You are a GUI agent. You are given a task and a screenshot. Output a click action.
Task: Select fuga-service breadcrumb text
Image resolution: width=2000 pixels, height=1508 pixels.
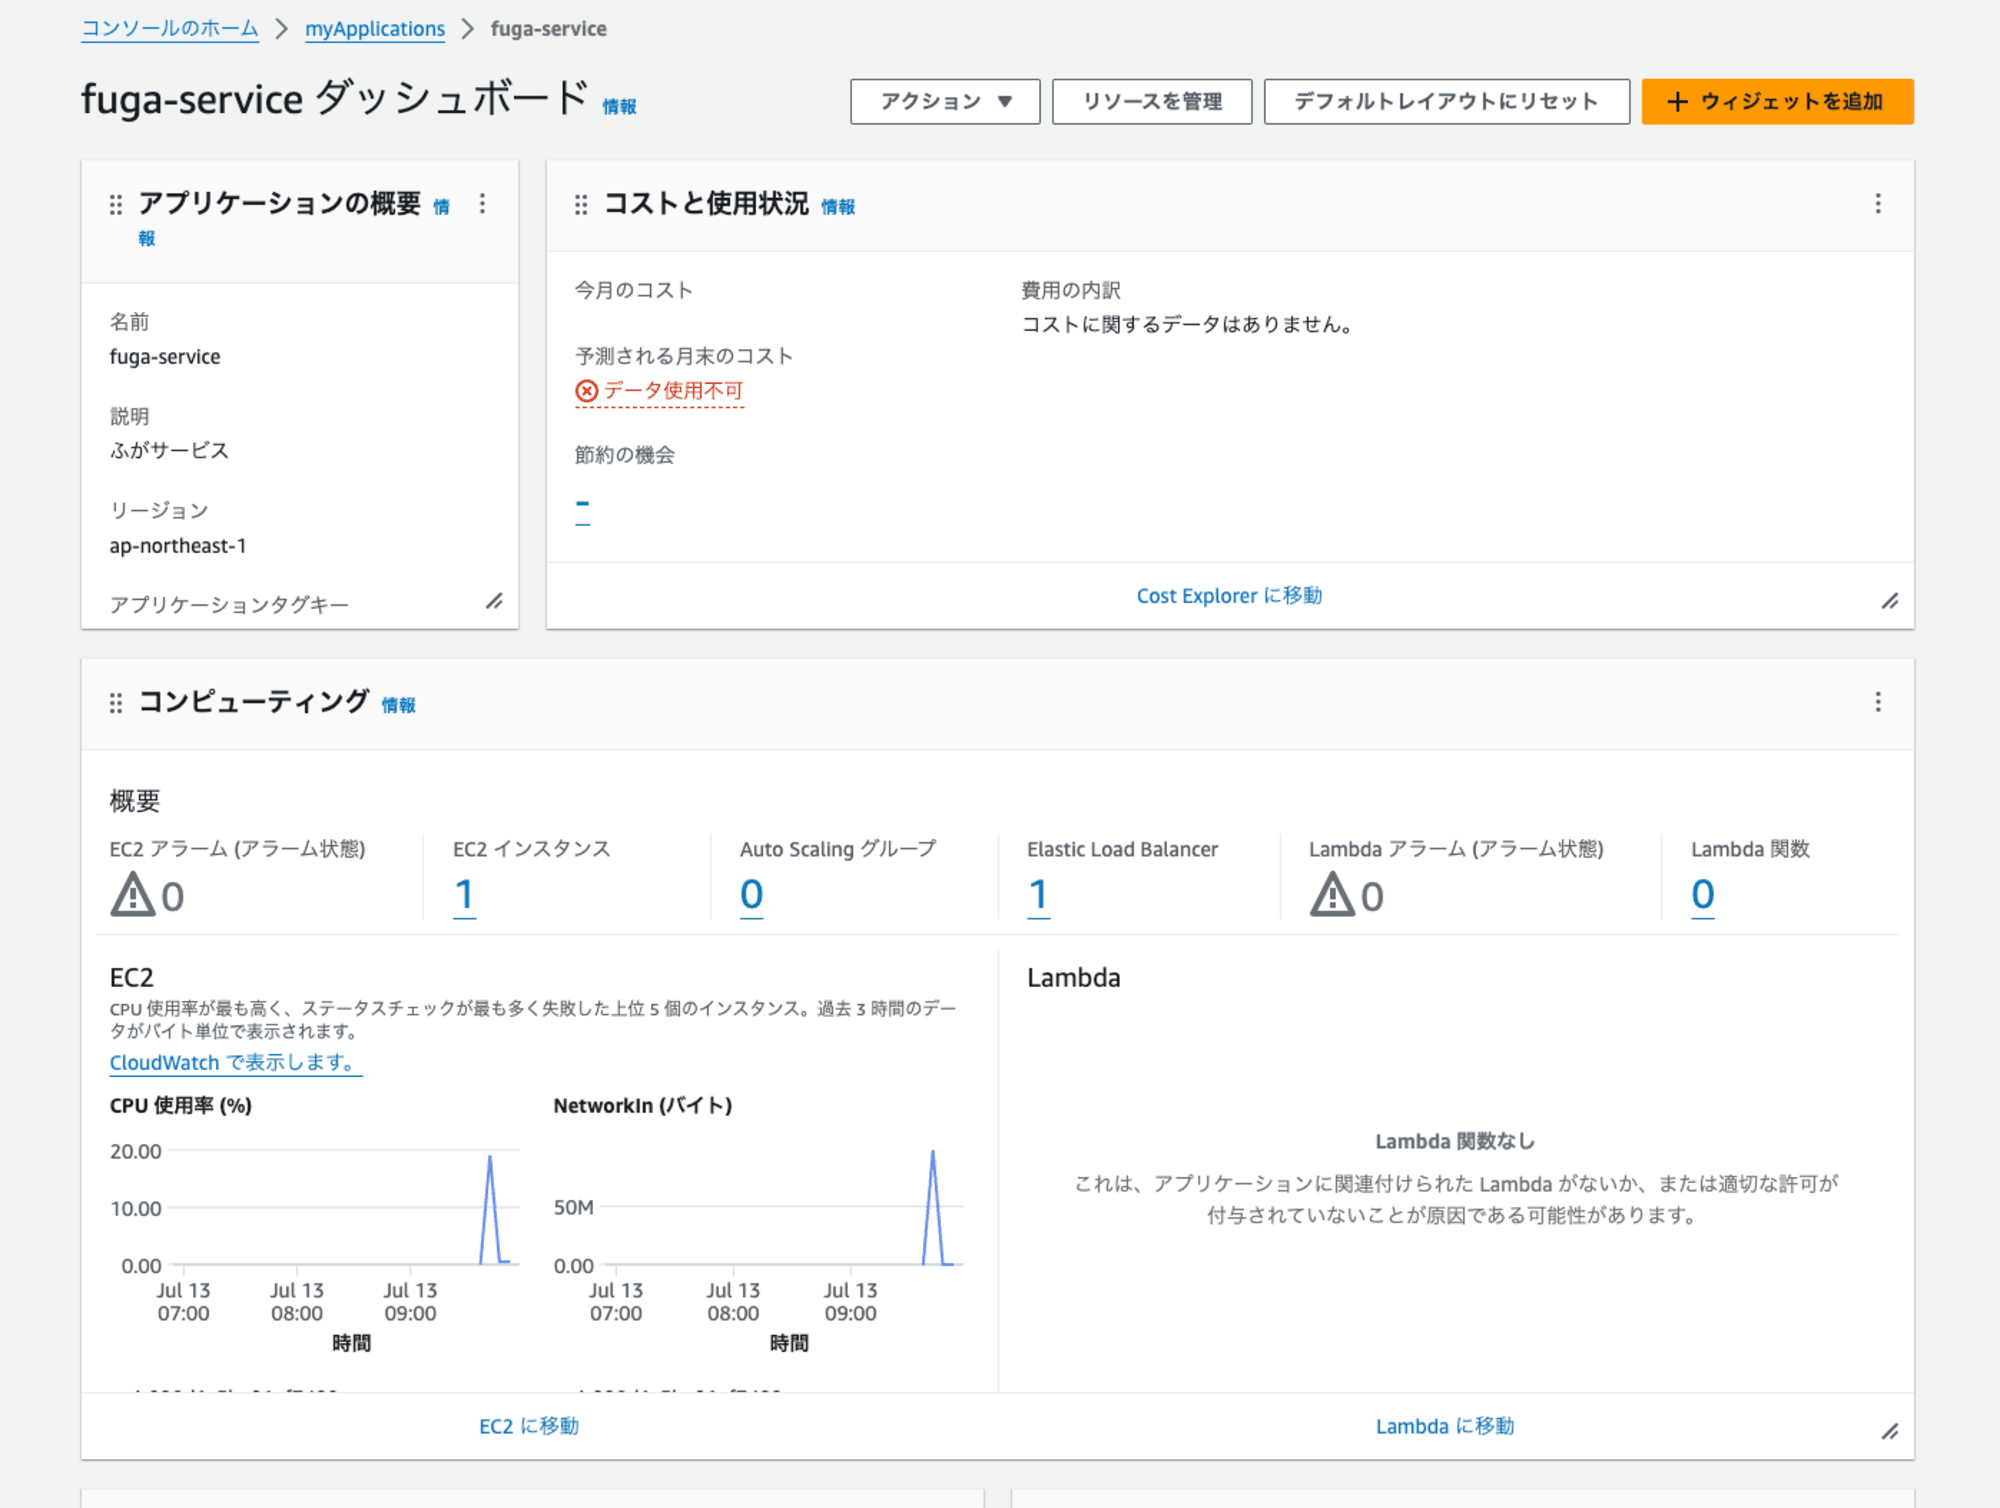tap(549, 29)
